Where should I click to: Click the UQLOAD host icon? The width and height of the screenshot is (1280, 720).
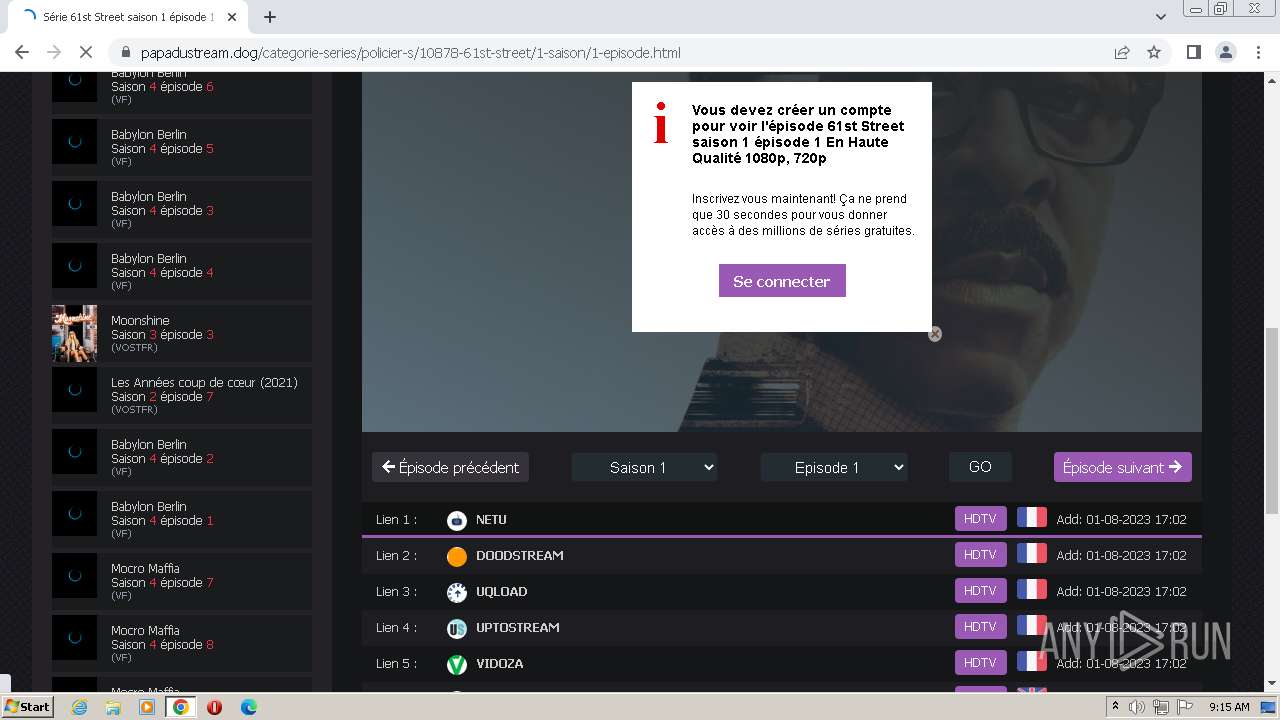tap(456, 592)
